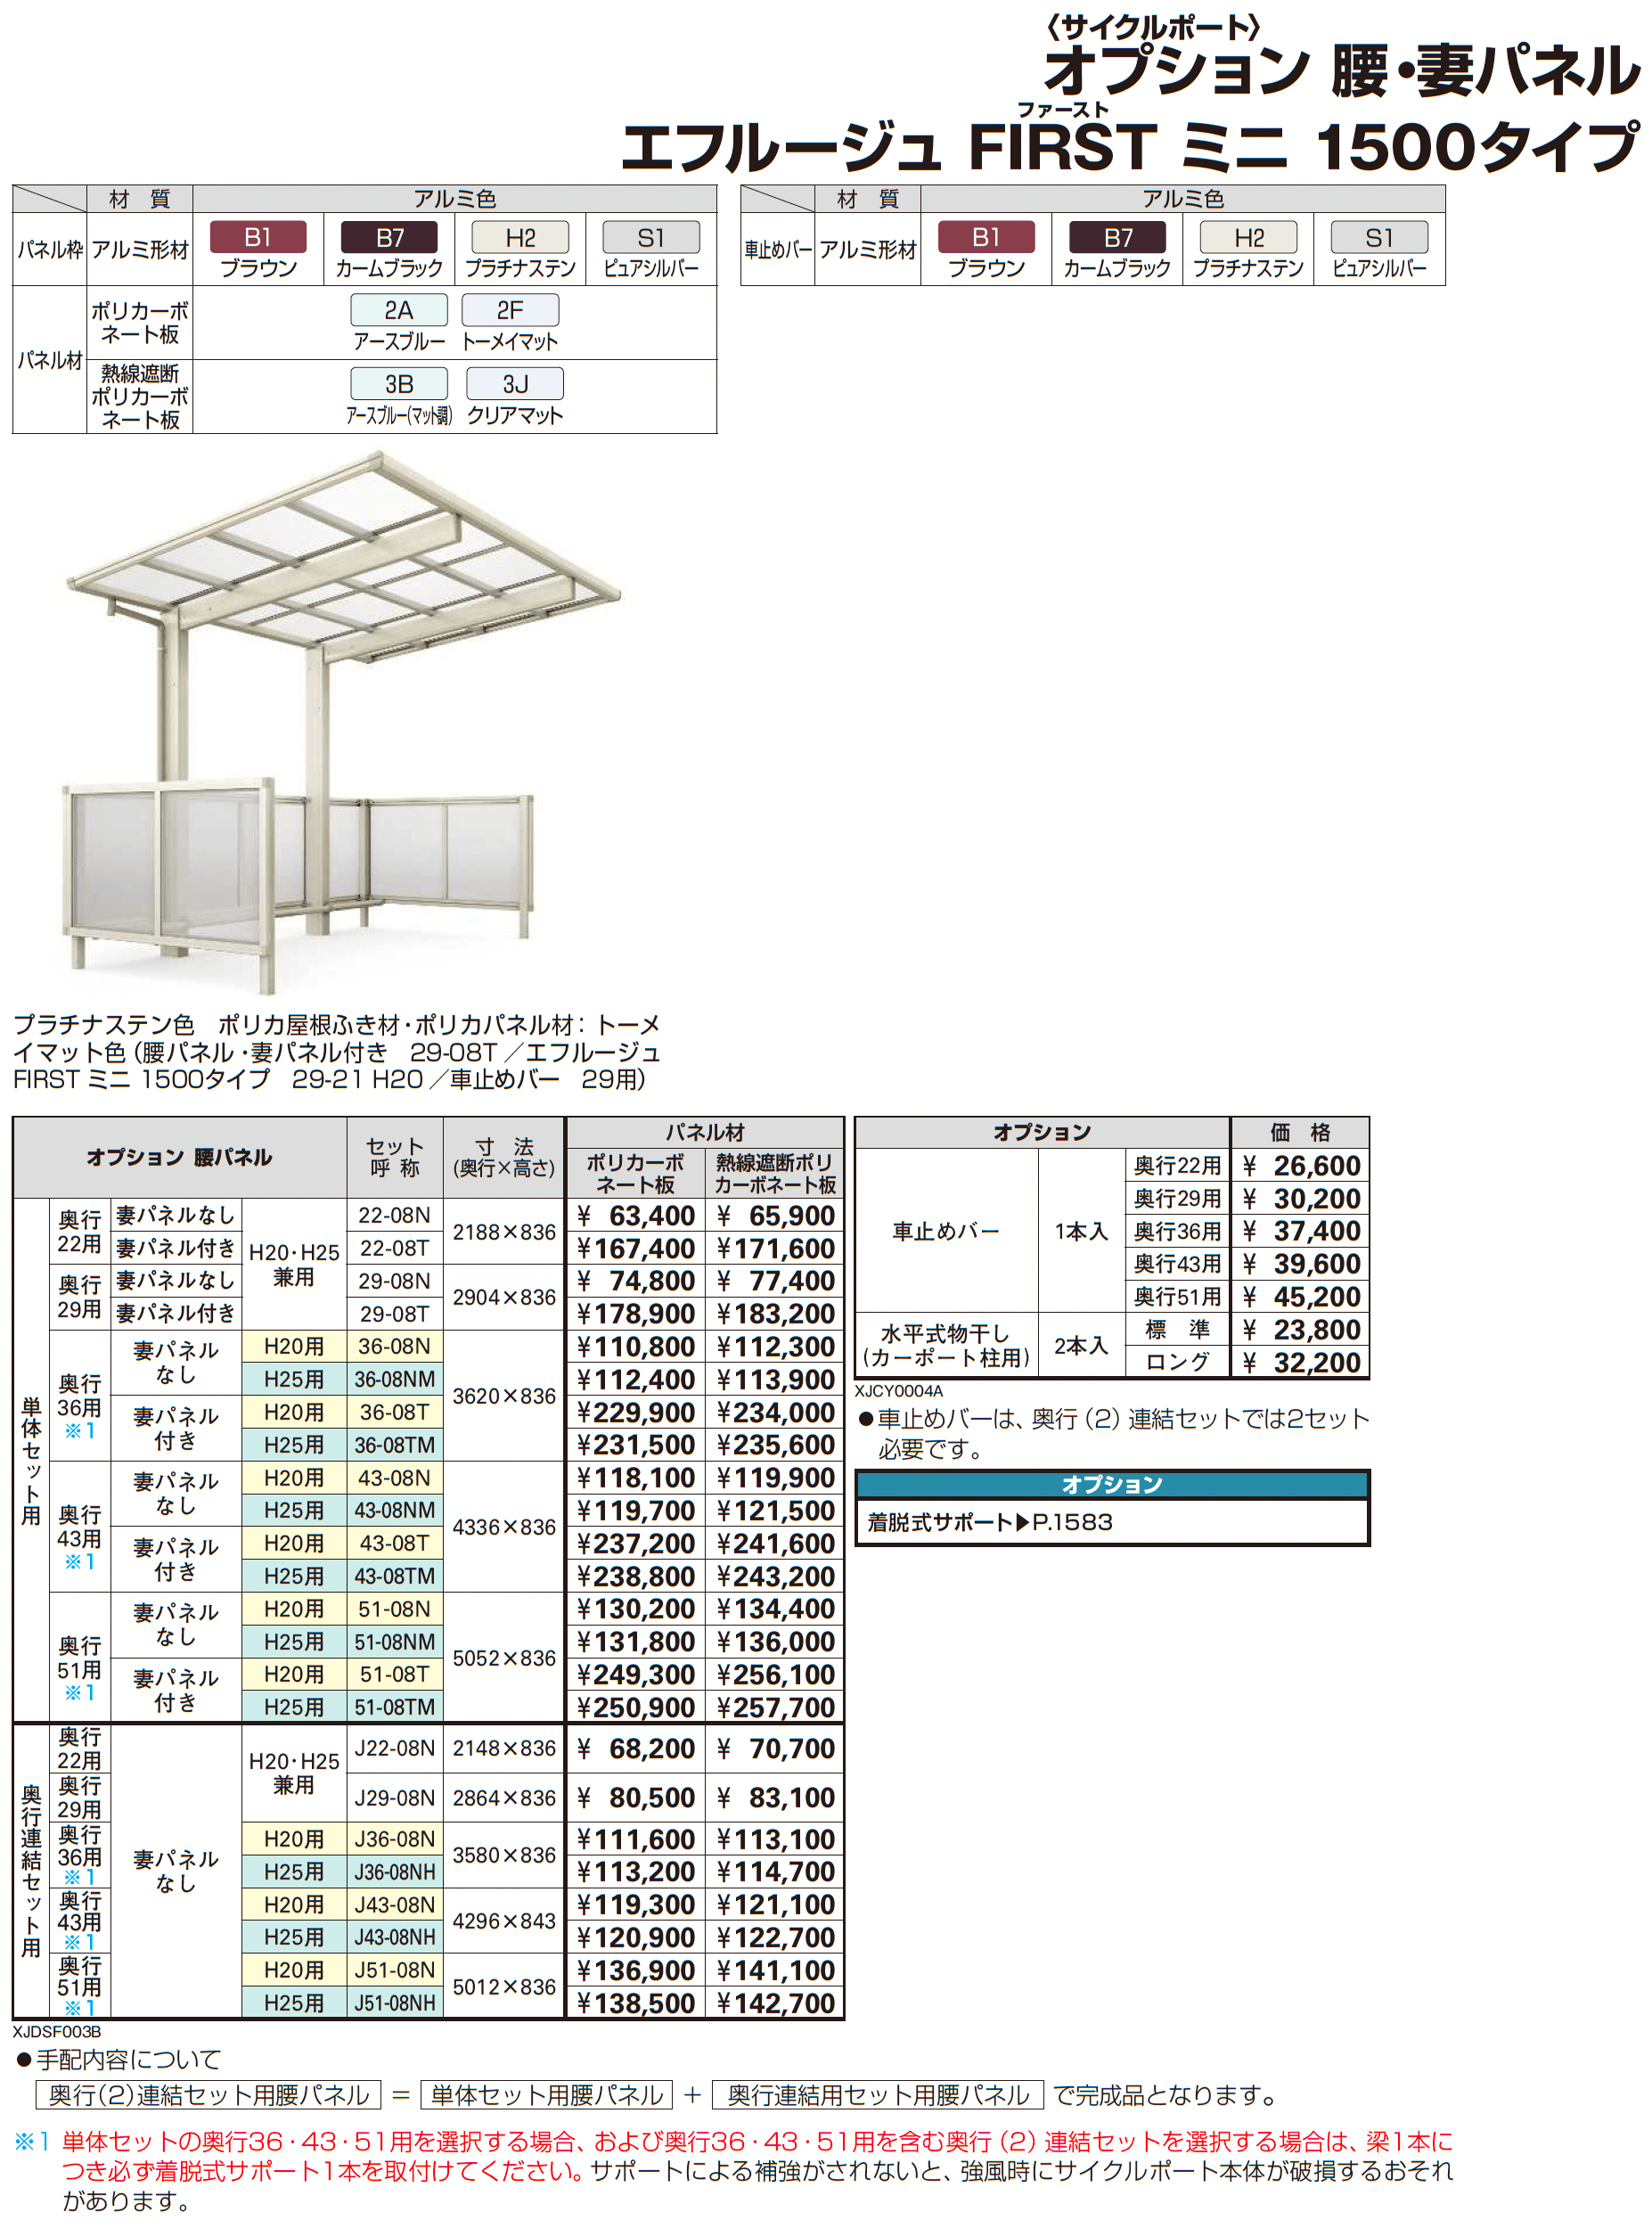
Task: Select set code J36-08NH
Action: [x=395, y=1871]
